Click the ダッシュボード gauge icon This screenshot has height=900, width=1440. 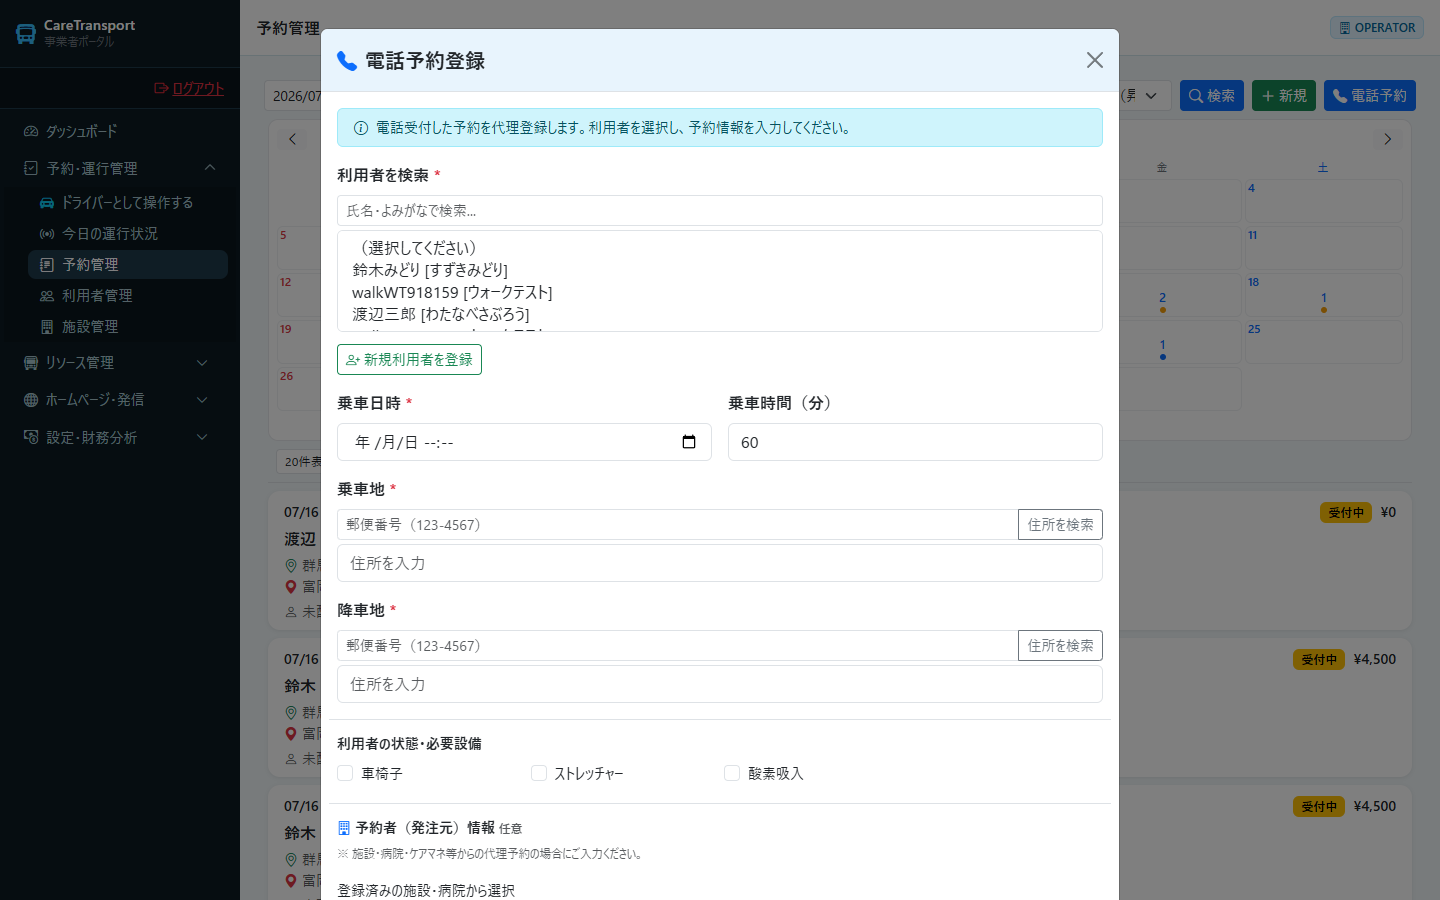(x=31, y=131)
